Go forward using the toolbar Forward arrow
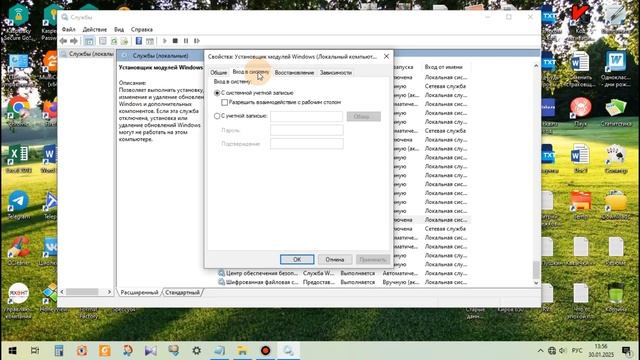Image resolution: width=640 pixels, height=360 pixels. point(74,41)
